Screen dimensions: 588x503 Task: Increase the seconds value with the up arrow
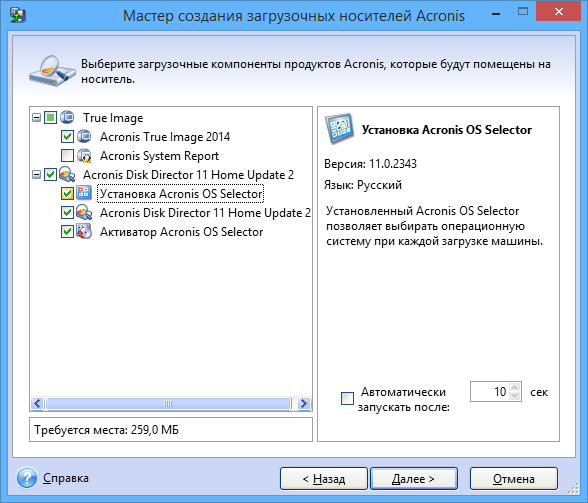pos(515,387)
